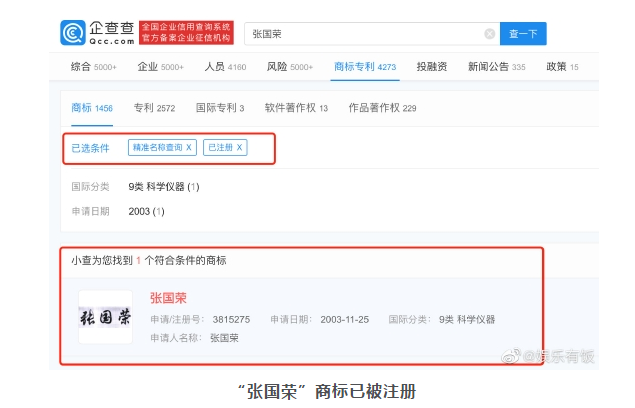
Task: Click the Weibo logo watermark
Action: [x=512, y=357]
